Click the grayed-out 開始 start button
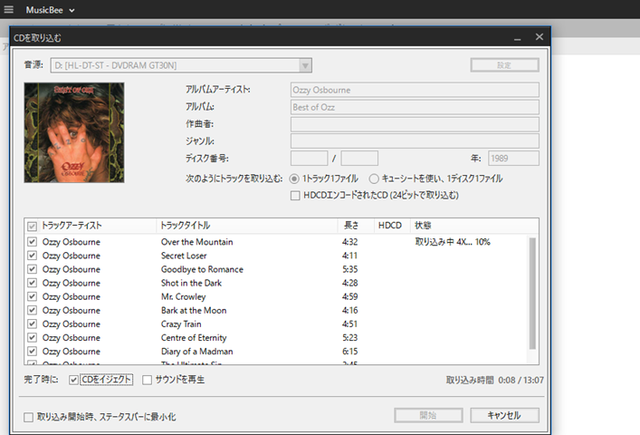Image resolution: width=640 pixels, height=435 pixels. [x=428, y=415]
